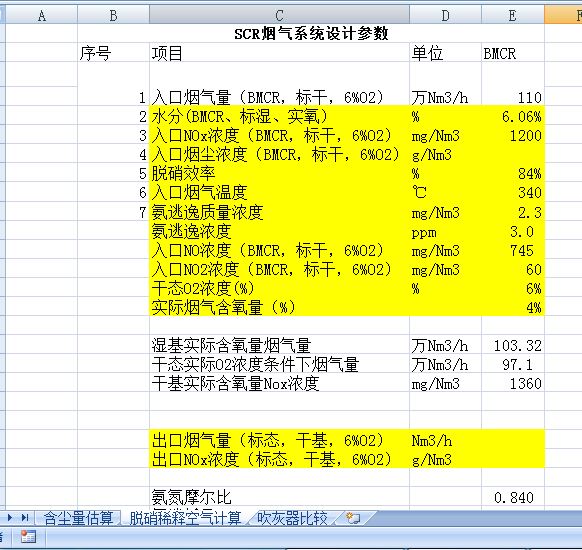Select the 340 temperature value cell
This screenshot has height=550, width=582.
(x=513, y=192)
